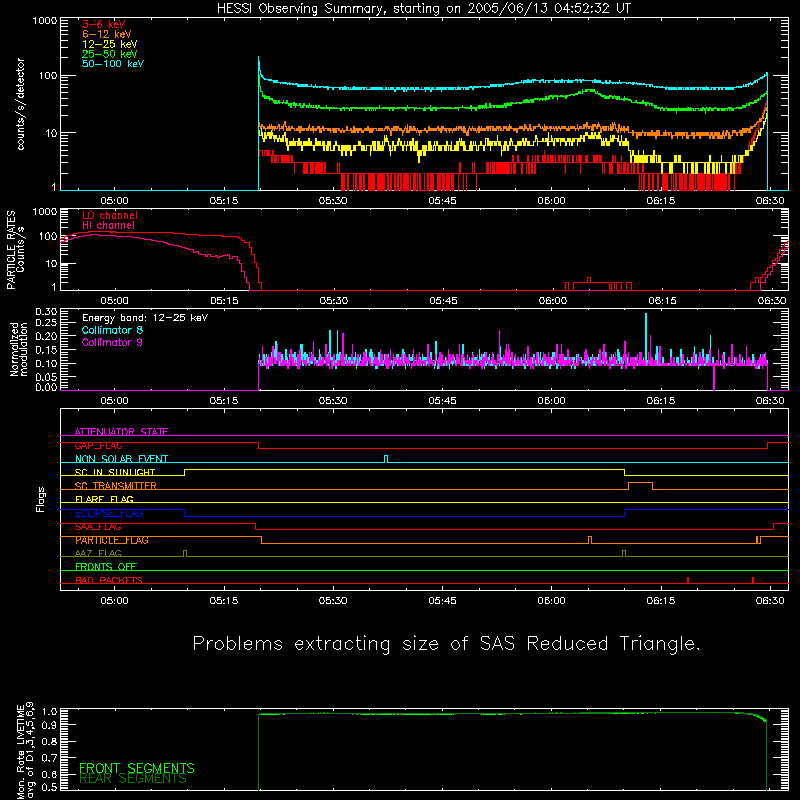Click the HI channel legend label

[x=108, y=225]
